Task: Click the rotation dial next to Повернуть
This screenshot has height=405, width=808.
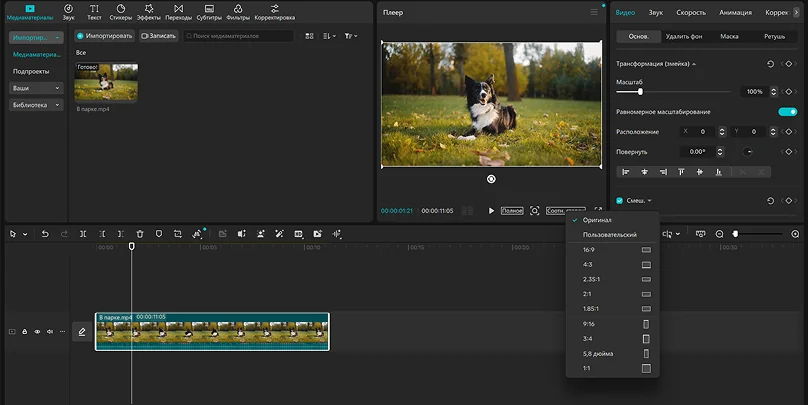Action: [748, 151]
